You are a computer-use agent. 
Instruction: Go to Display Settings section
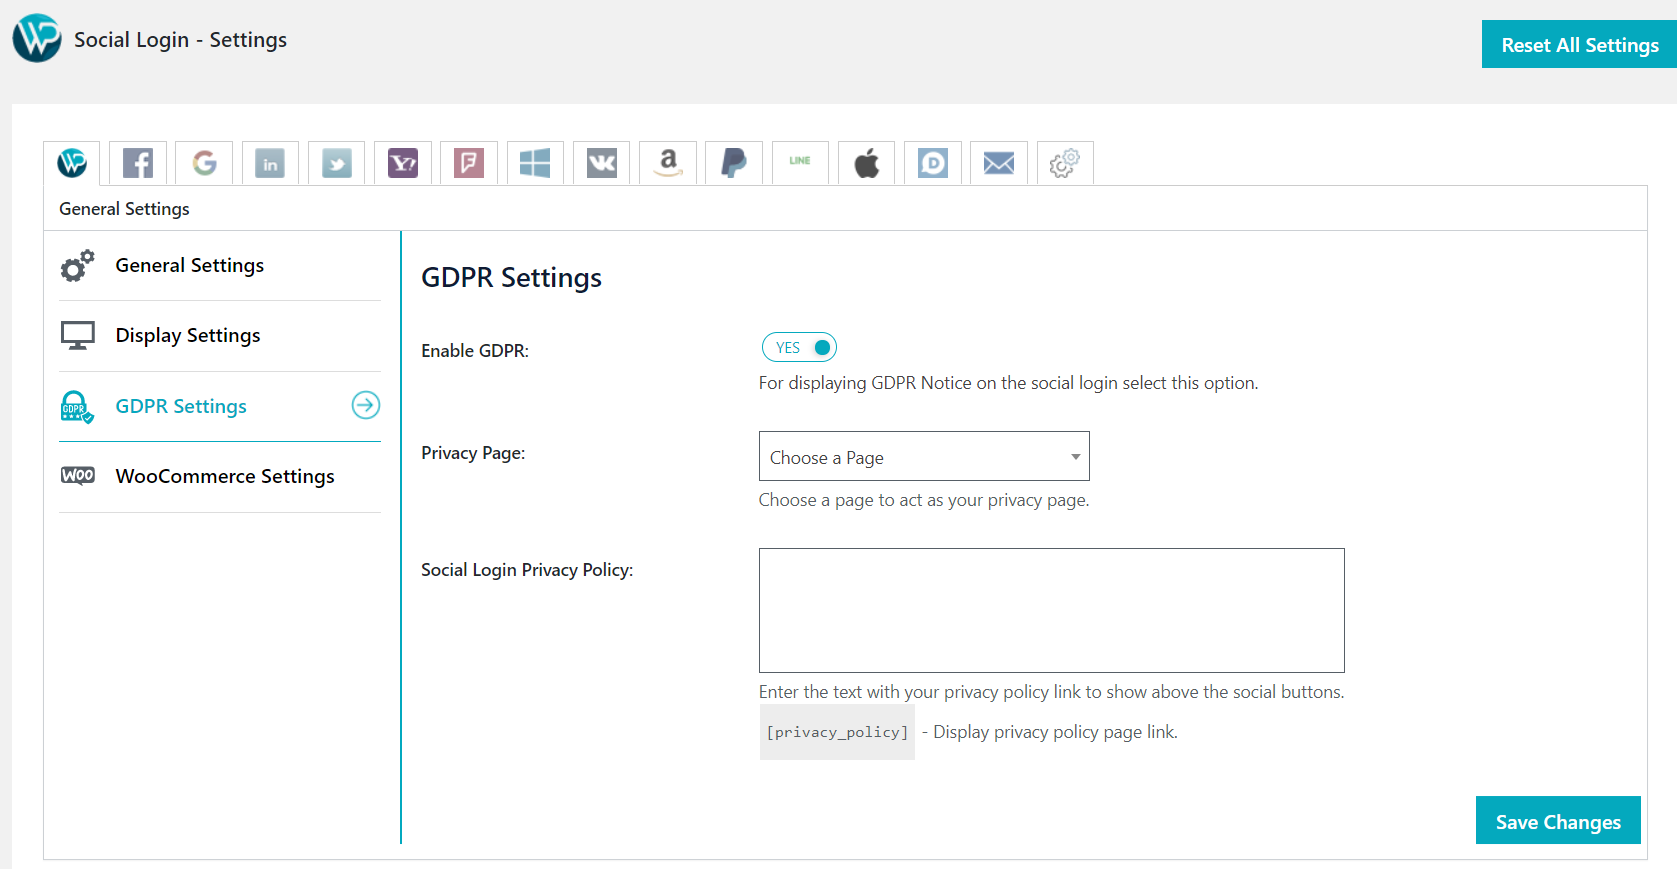pyautogui.click(x=188, y=336)
